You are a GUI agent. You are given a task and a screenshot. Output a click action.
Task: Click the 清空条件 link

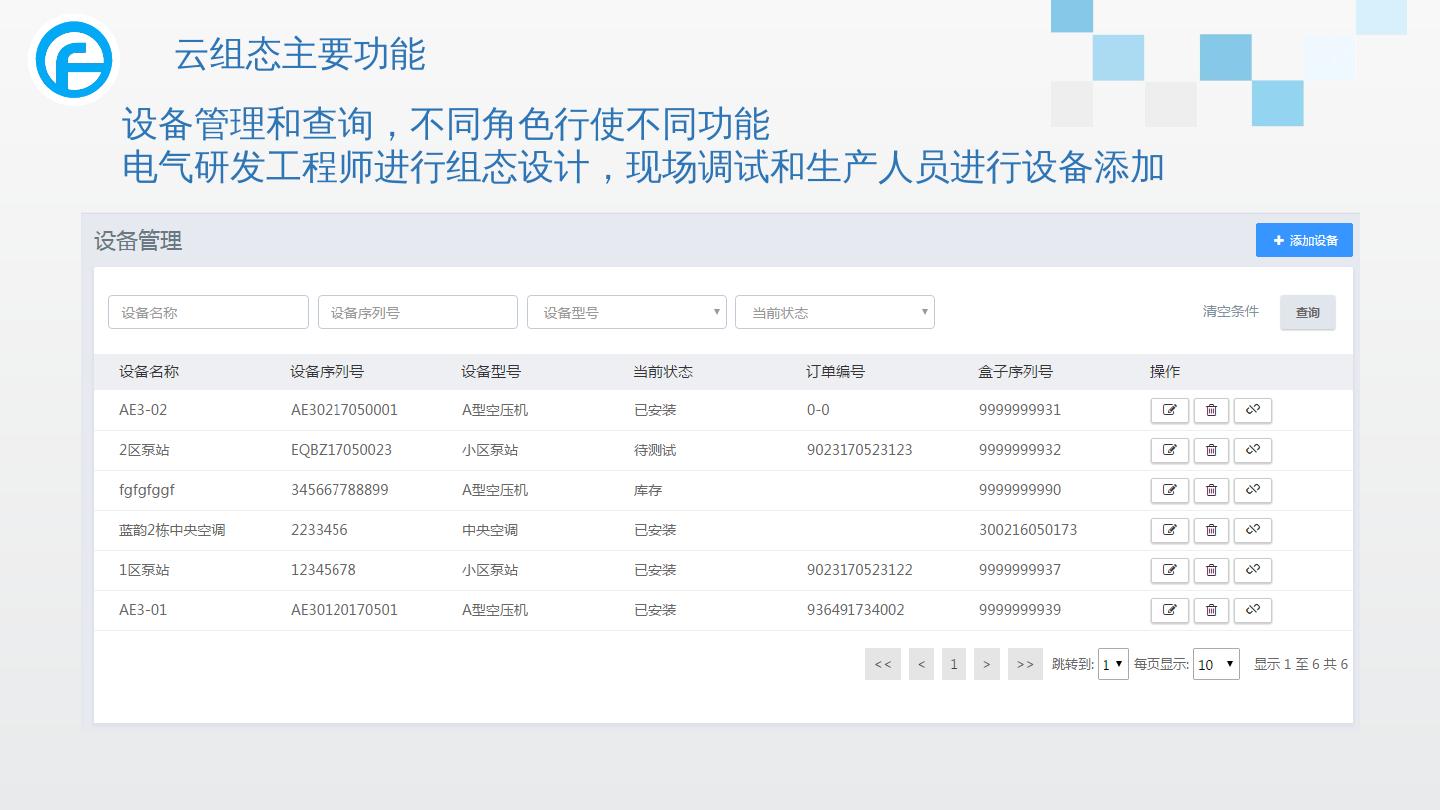(x=1230, y=312)
